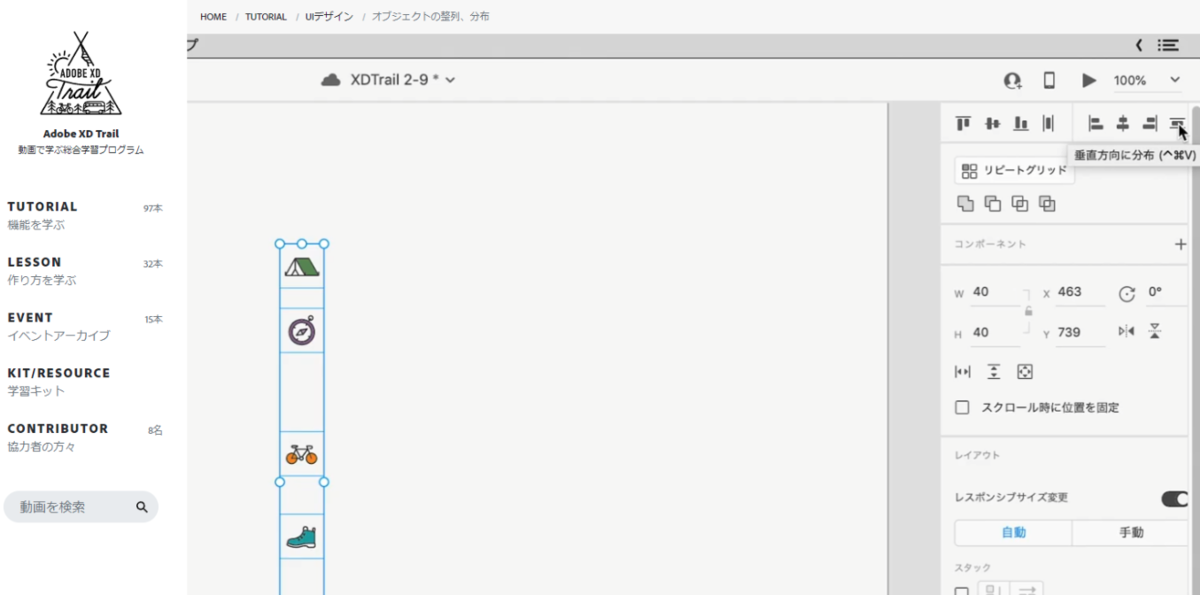Select the align left icon
1200x595 pixels.
click(1096, 123)
